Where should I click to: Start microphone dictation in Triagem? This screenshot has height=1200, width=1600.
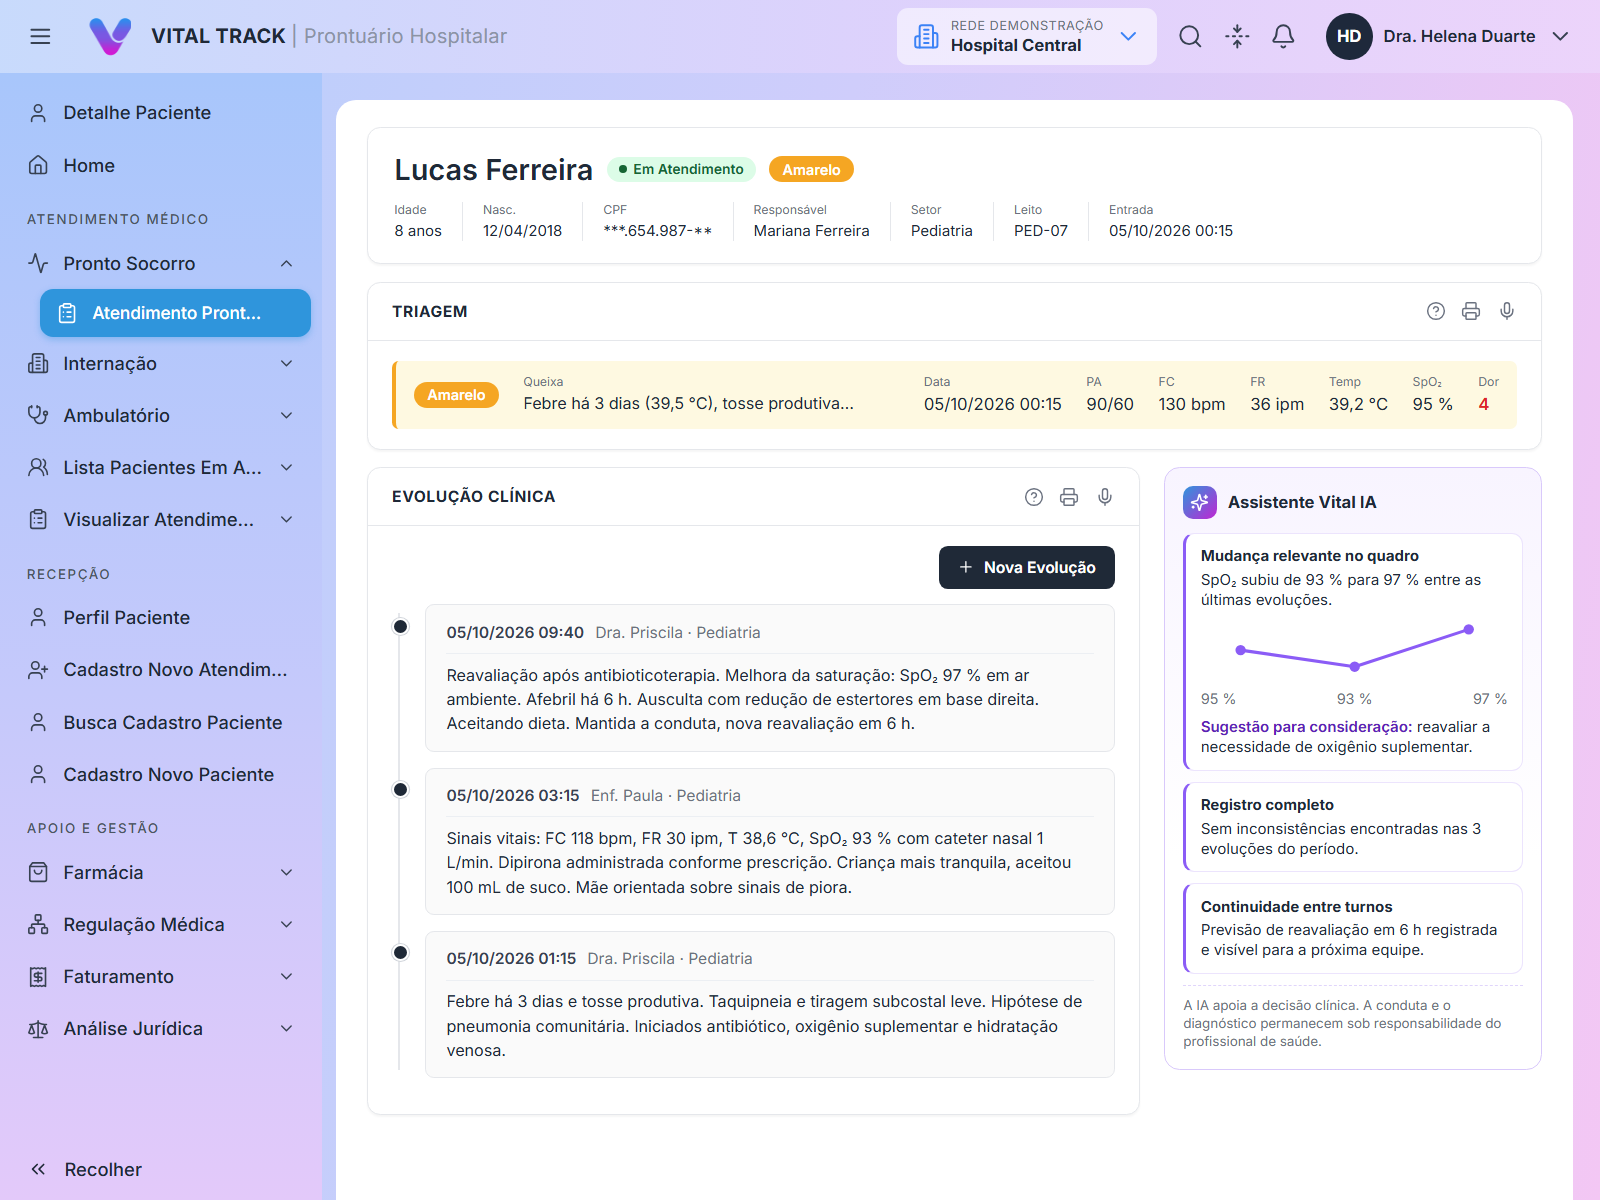(1507, 311)
